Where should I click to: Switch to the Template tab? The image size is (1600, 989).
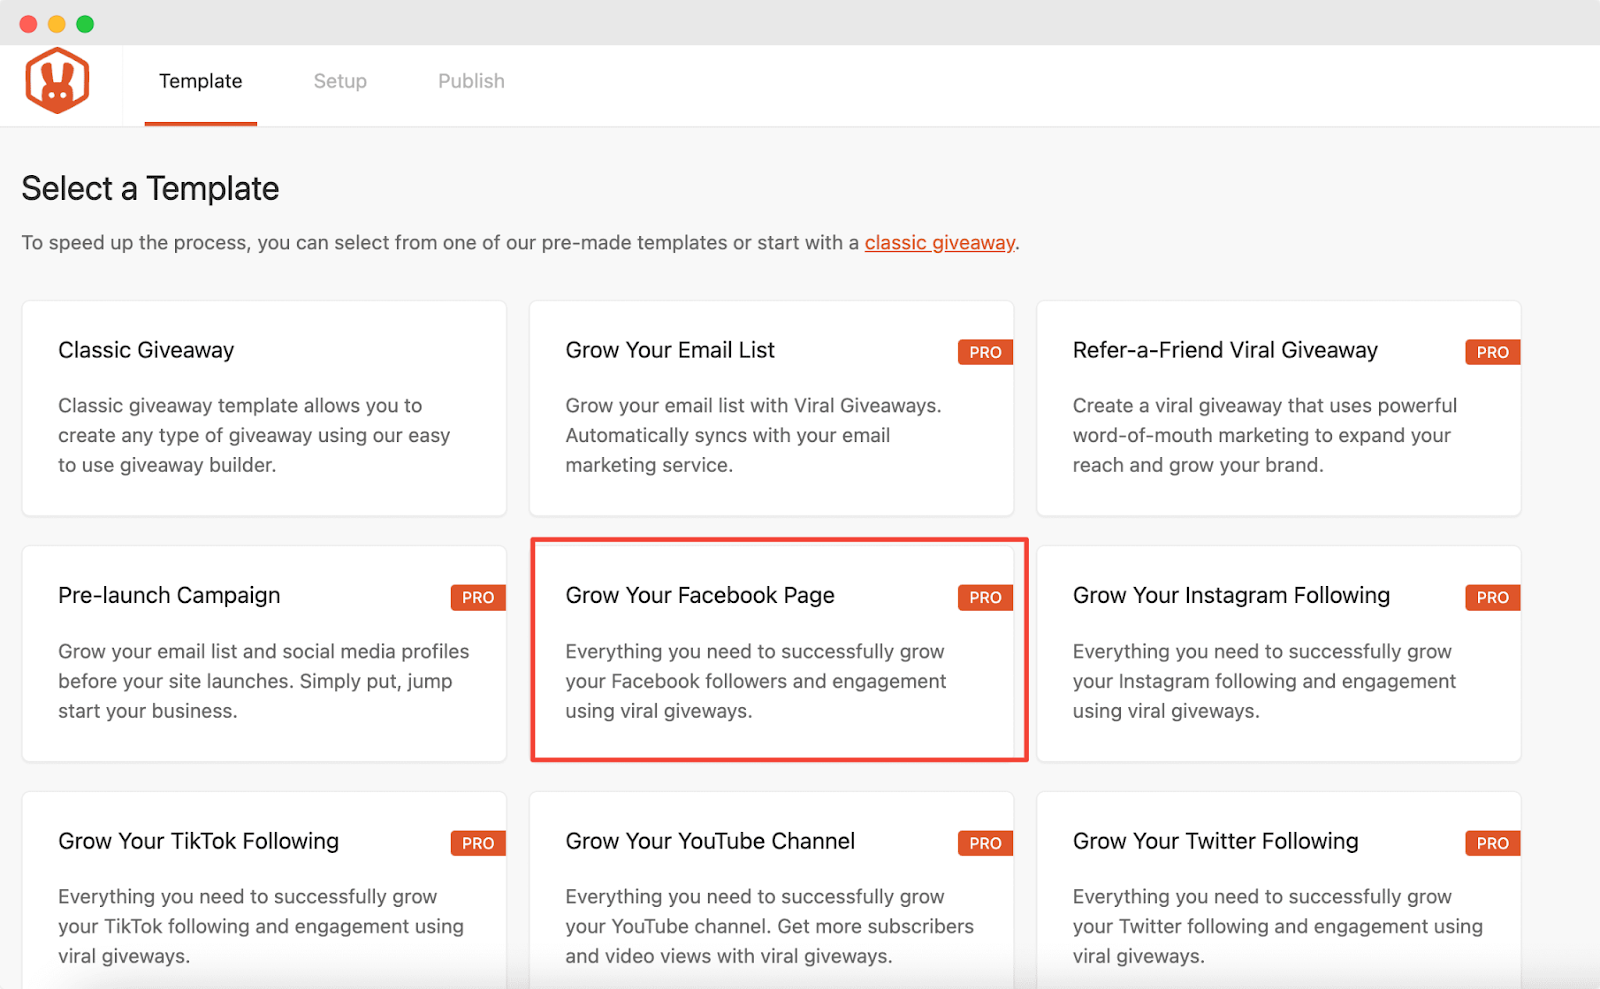tap(200, 81)
